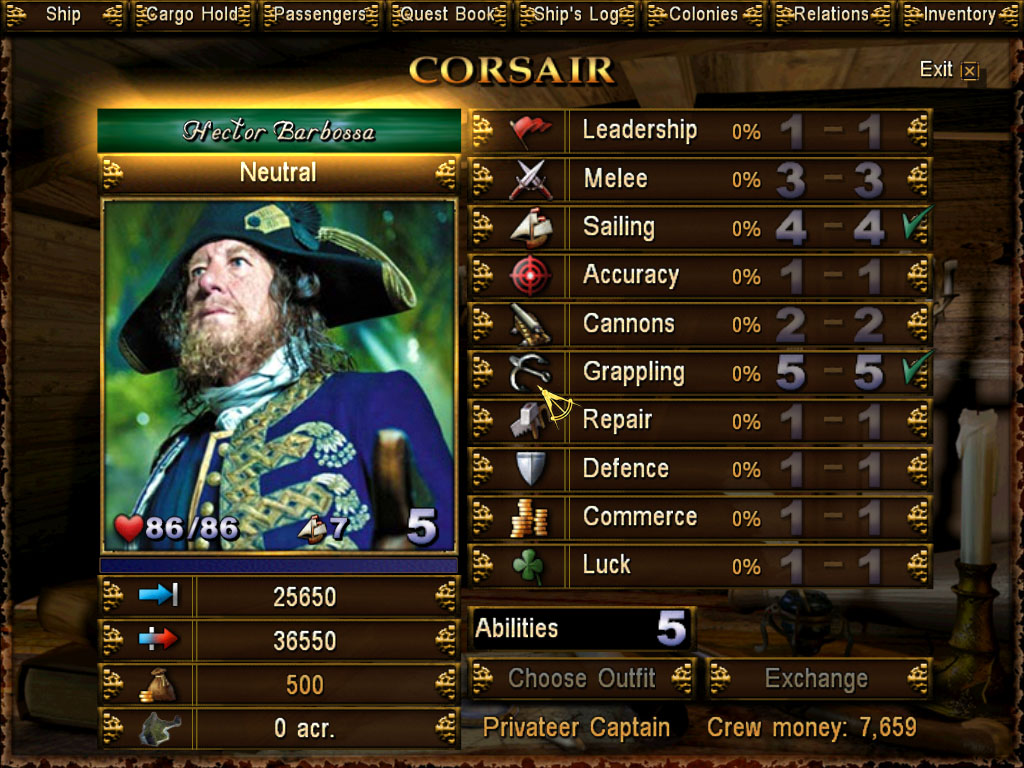Screen dimensions: 1024x768
Task: Click the Exit button
Action: (949, 70)
